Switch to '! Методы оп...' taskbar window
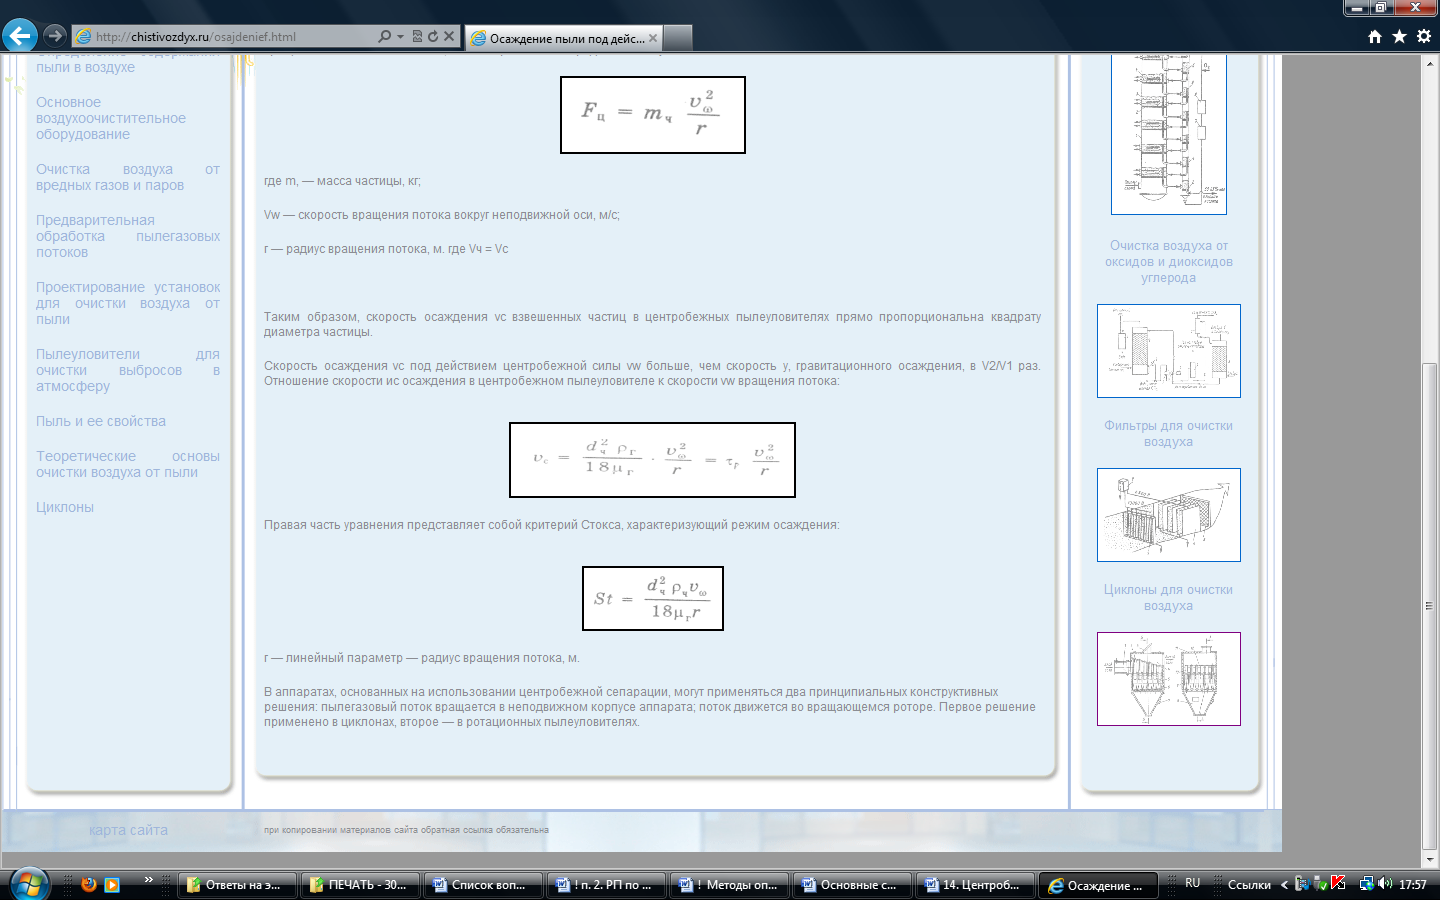 (x=729, y=884)
